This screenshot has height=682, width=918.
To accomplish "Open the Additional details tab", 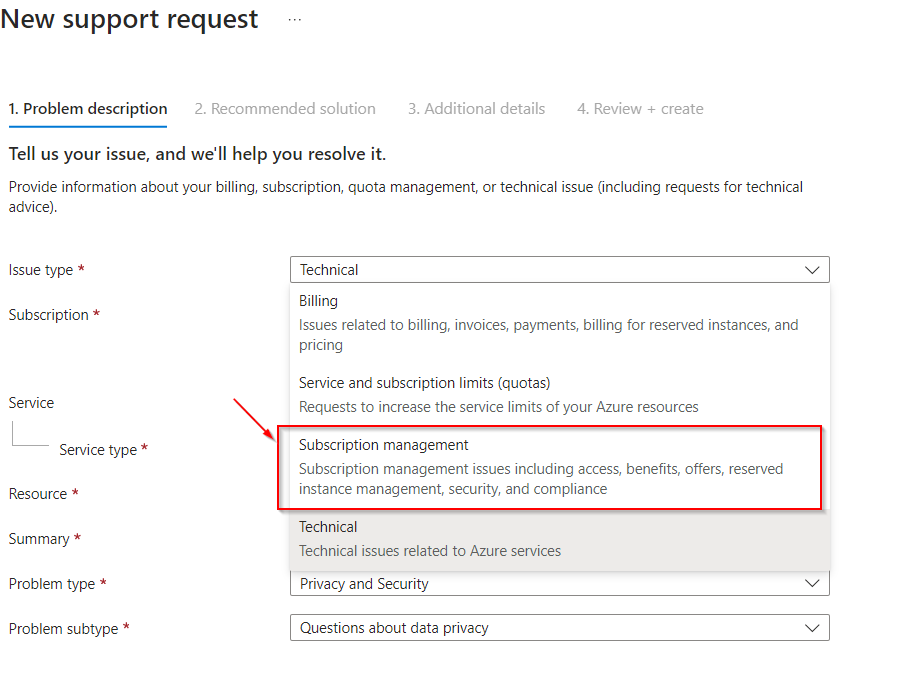I will [x=477, y=108].
